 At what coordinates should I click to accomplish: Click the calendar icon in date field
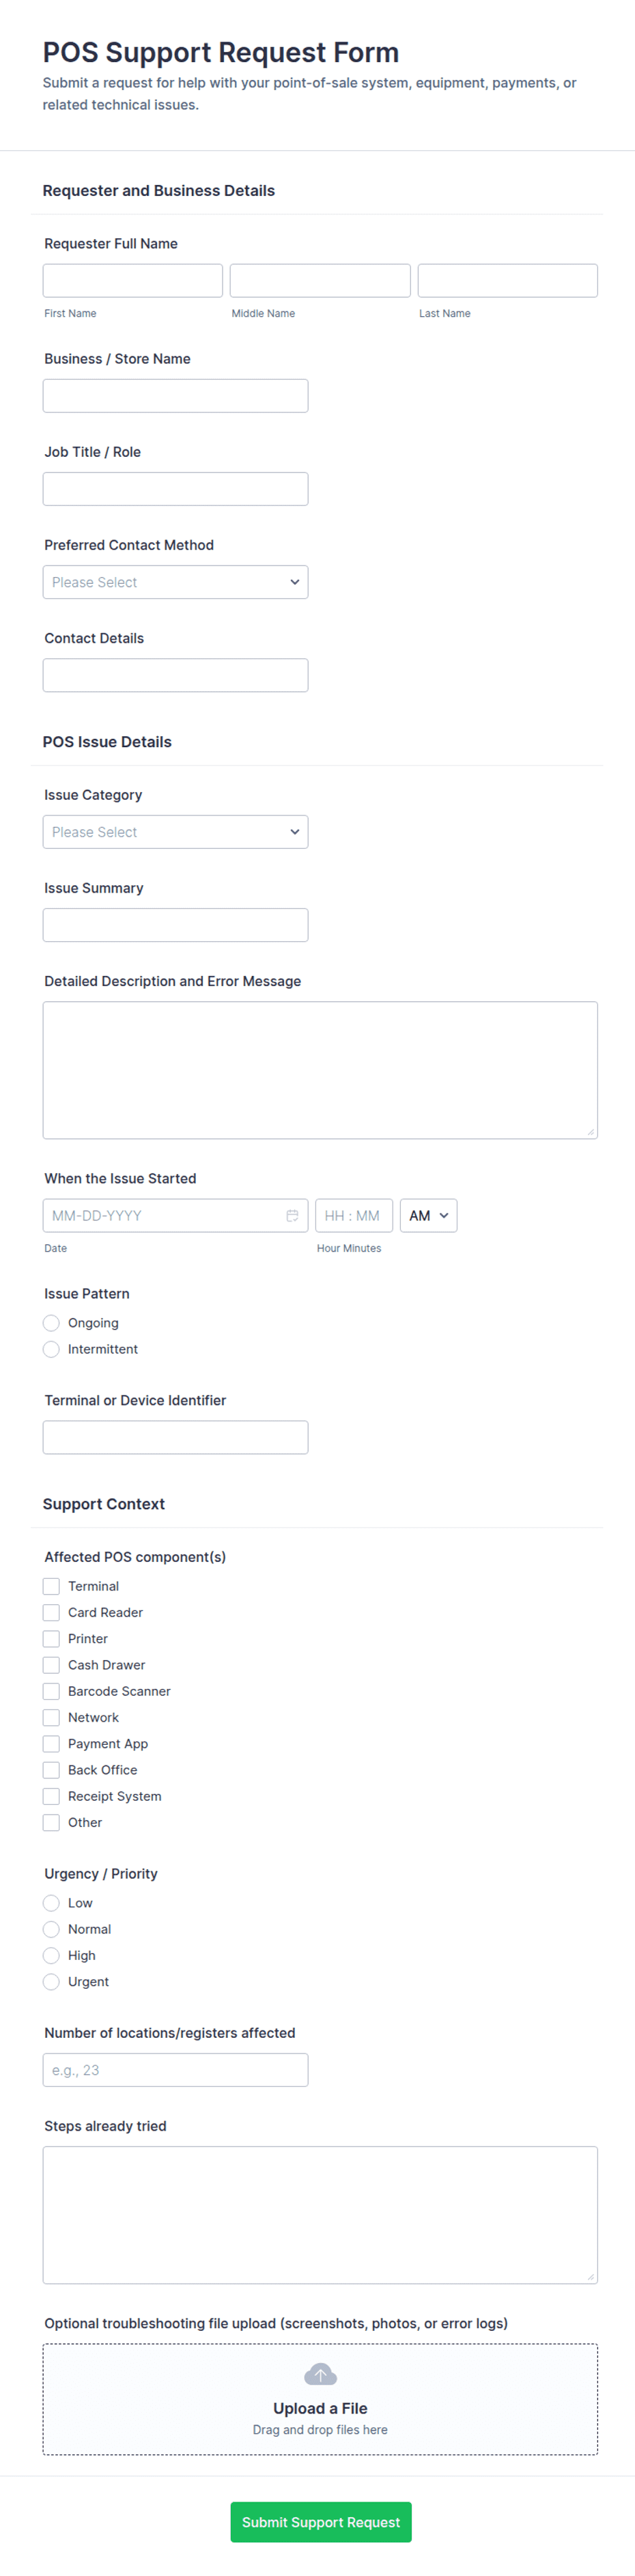(292, 1215)
